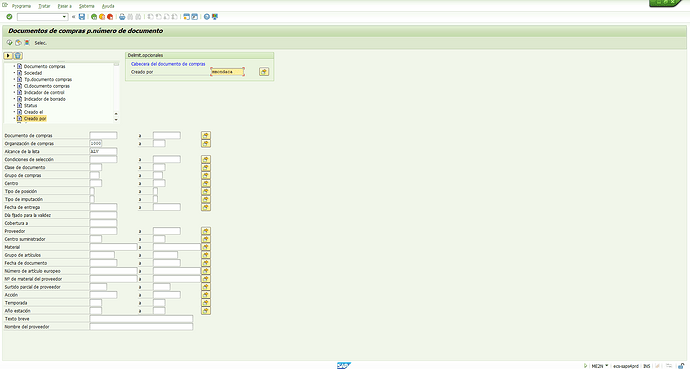The image size is (690, 369).
Task: Click Cabecera del documento de compras link
Action: pos(168,64)
